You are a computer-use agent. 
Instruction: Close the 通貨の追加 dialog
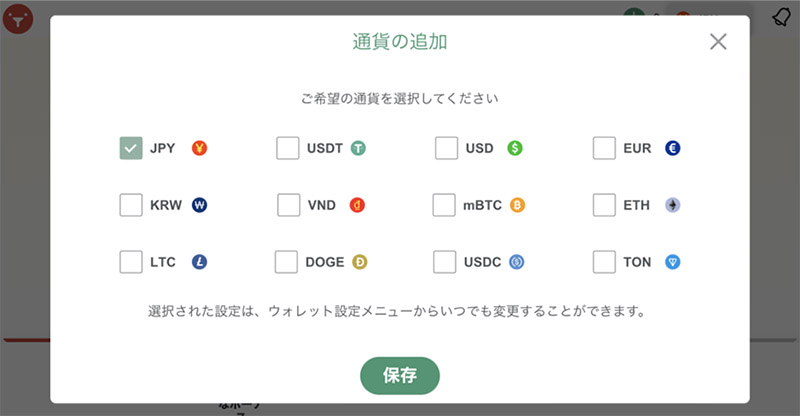[718, 41]
